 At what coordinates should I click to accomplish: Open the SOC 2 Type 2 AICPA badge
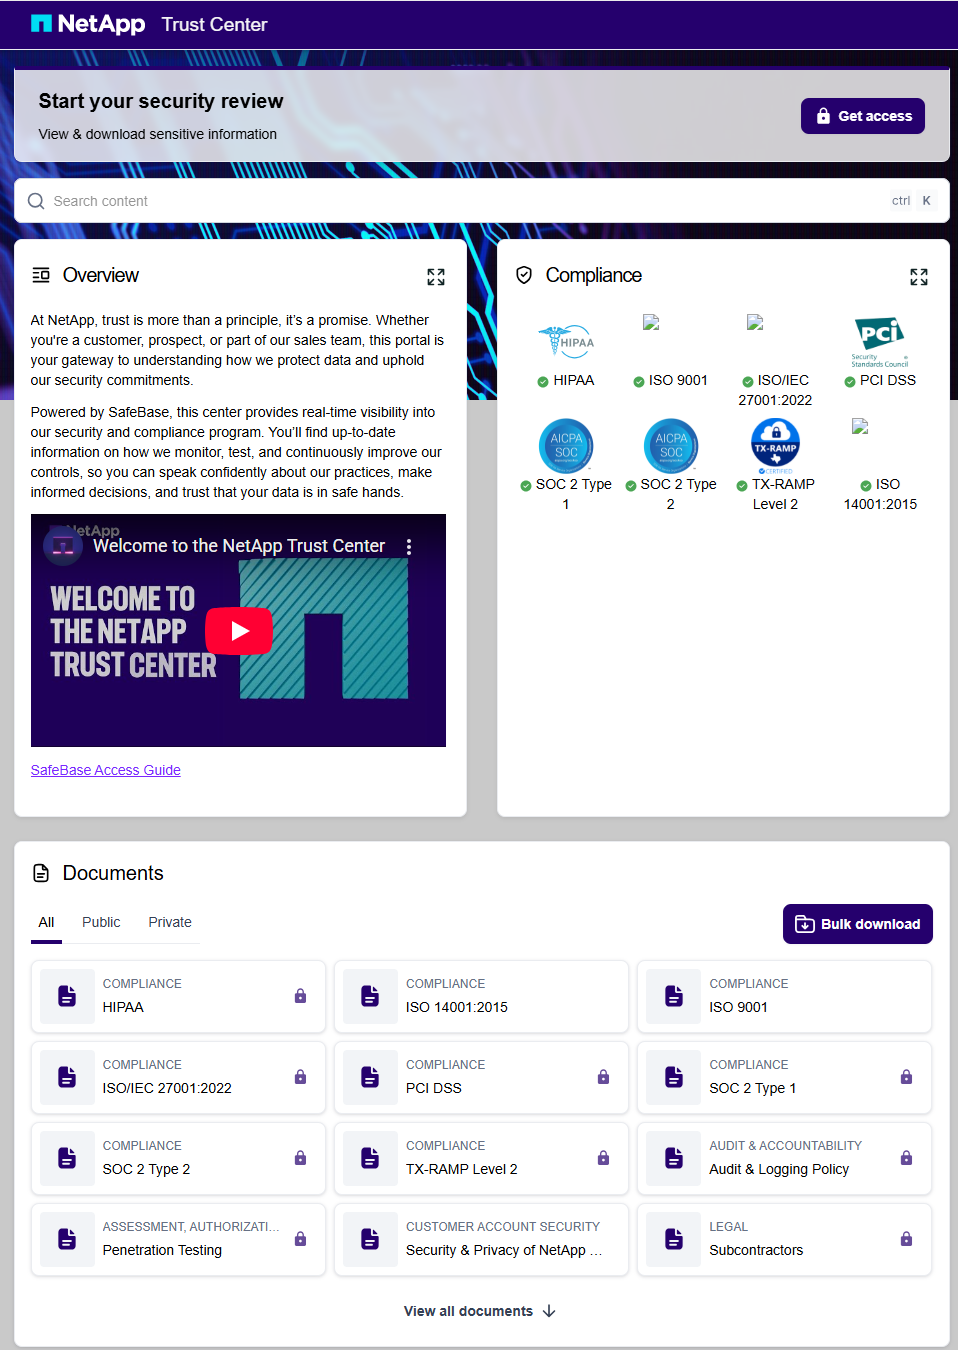pyautogui.click(x=671, y=445)
